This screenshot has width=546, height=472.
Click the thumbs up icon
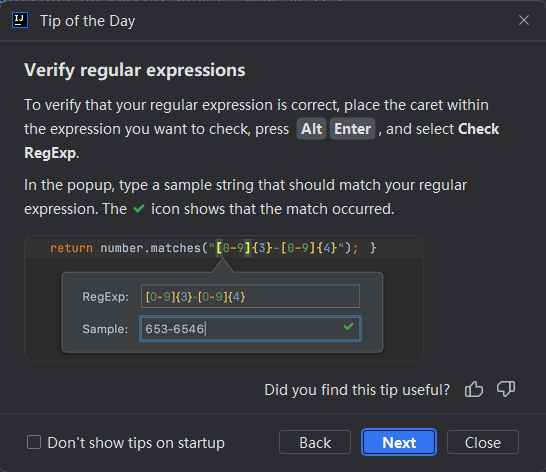474,389
